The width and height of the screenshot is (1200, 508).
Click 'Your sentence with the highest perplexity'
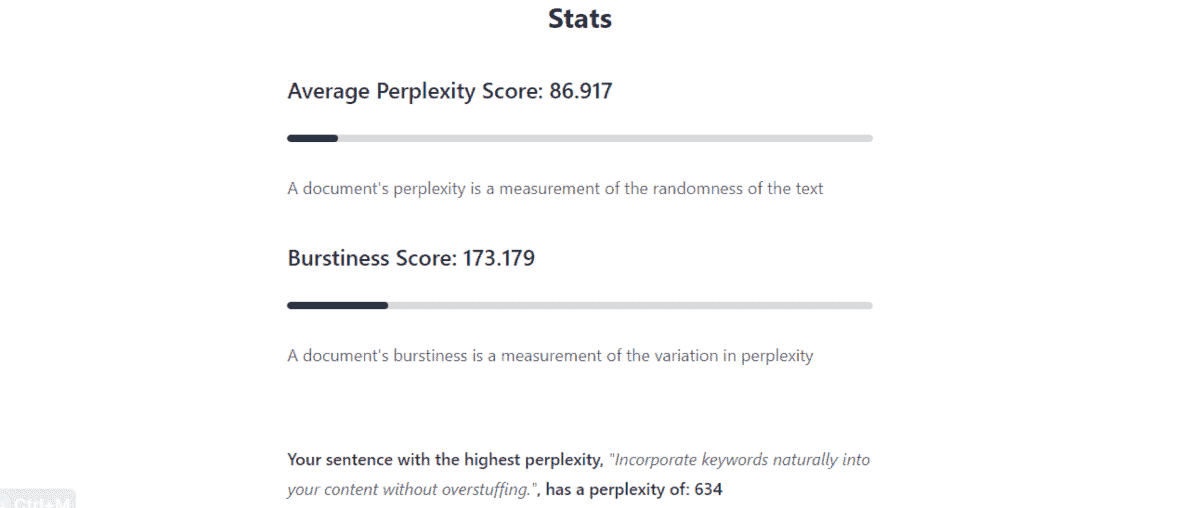444,460
